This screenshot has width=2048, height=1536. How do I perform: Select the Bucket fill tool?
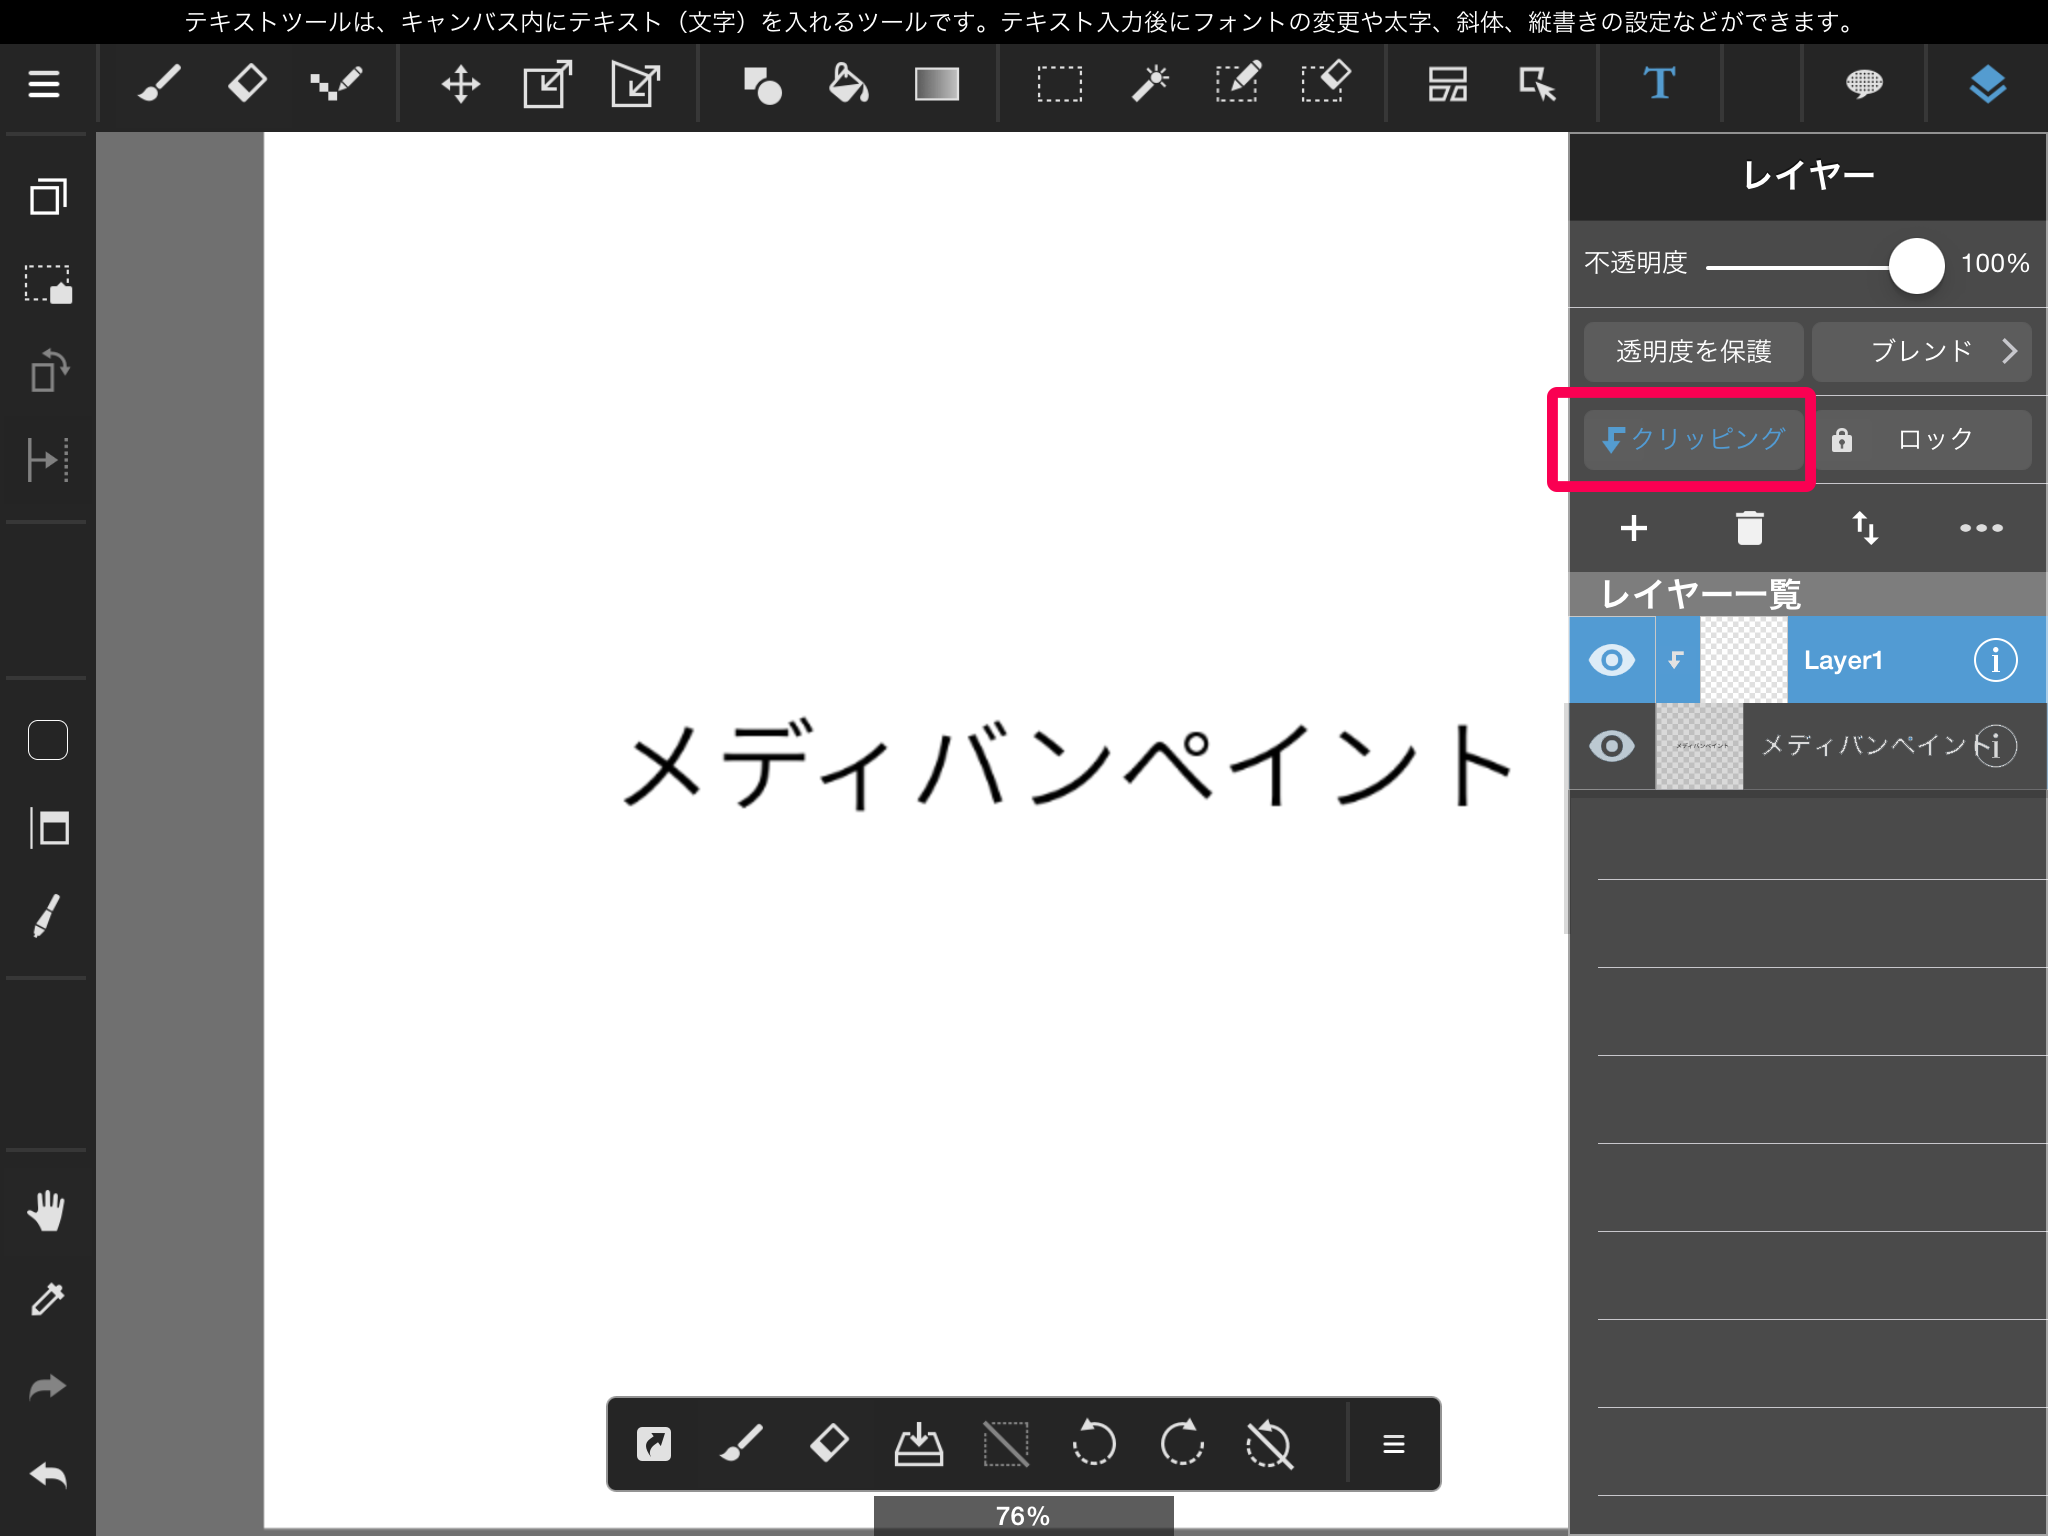[849, 85]
